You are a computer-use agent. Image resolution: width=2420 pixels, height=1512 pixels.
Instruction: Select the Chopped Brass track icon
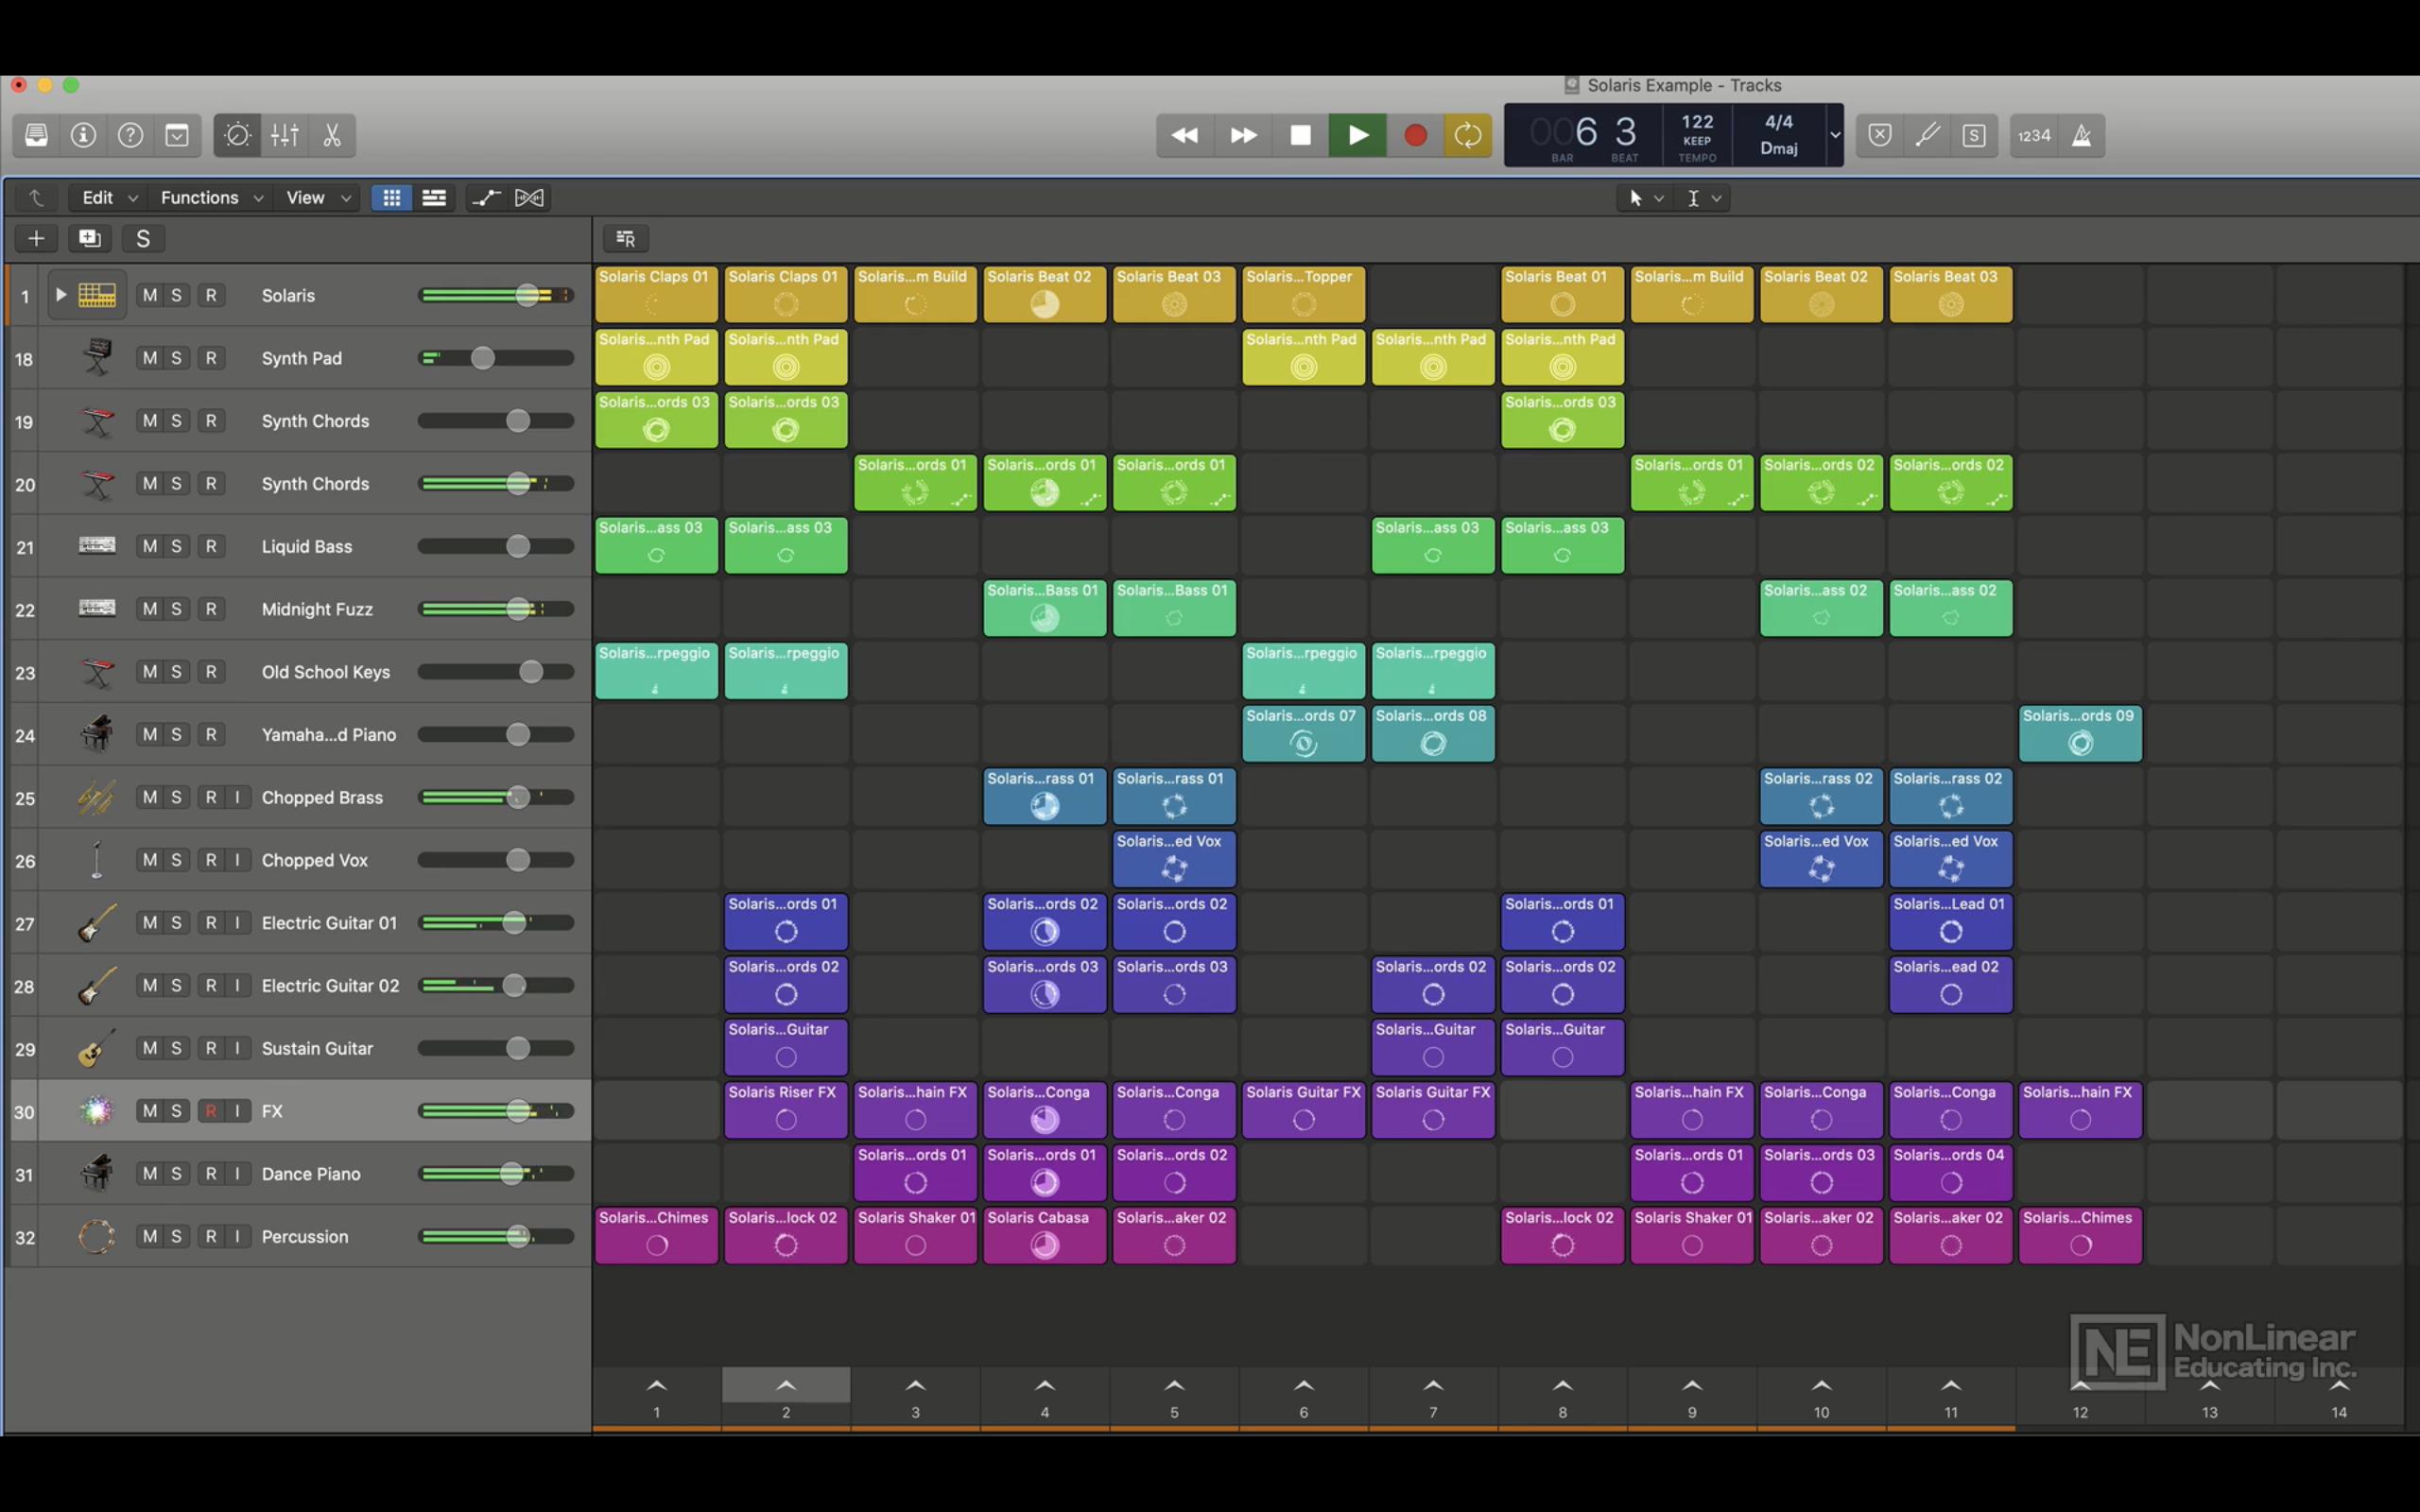97,797
